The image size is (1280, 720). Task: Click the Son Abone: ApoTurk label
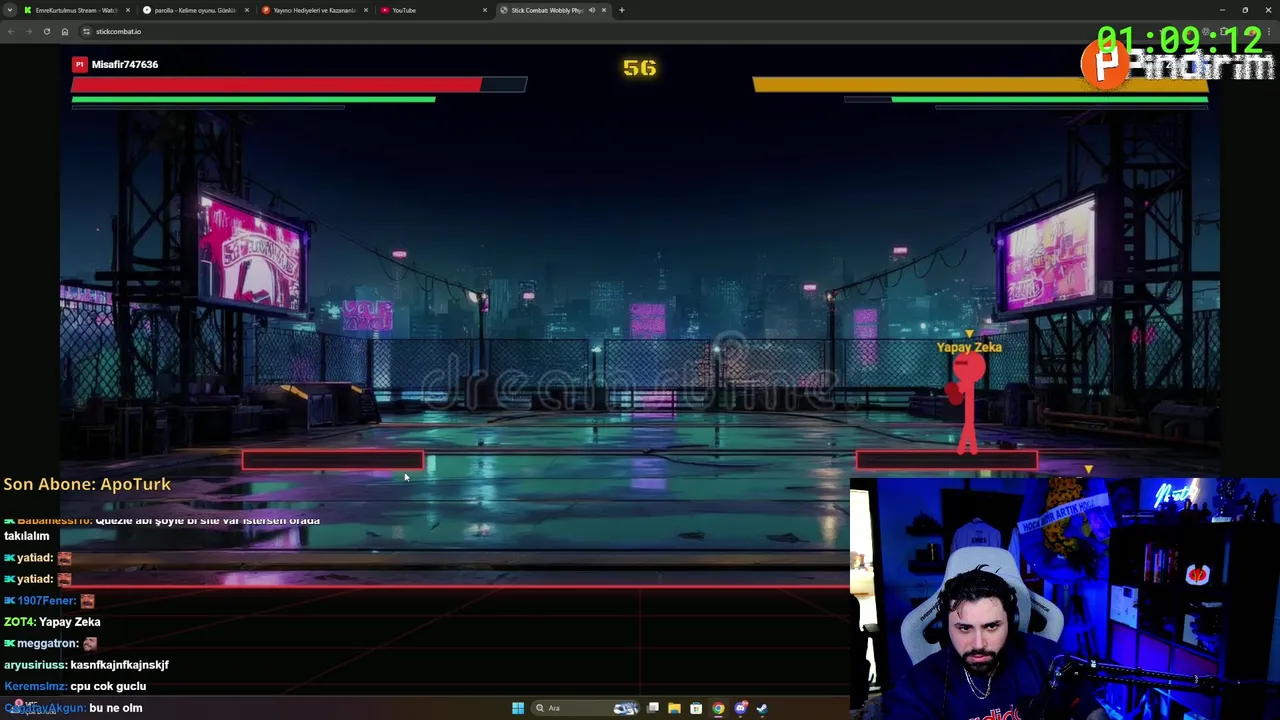point(87,484)
